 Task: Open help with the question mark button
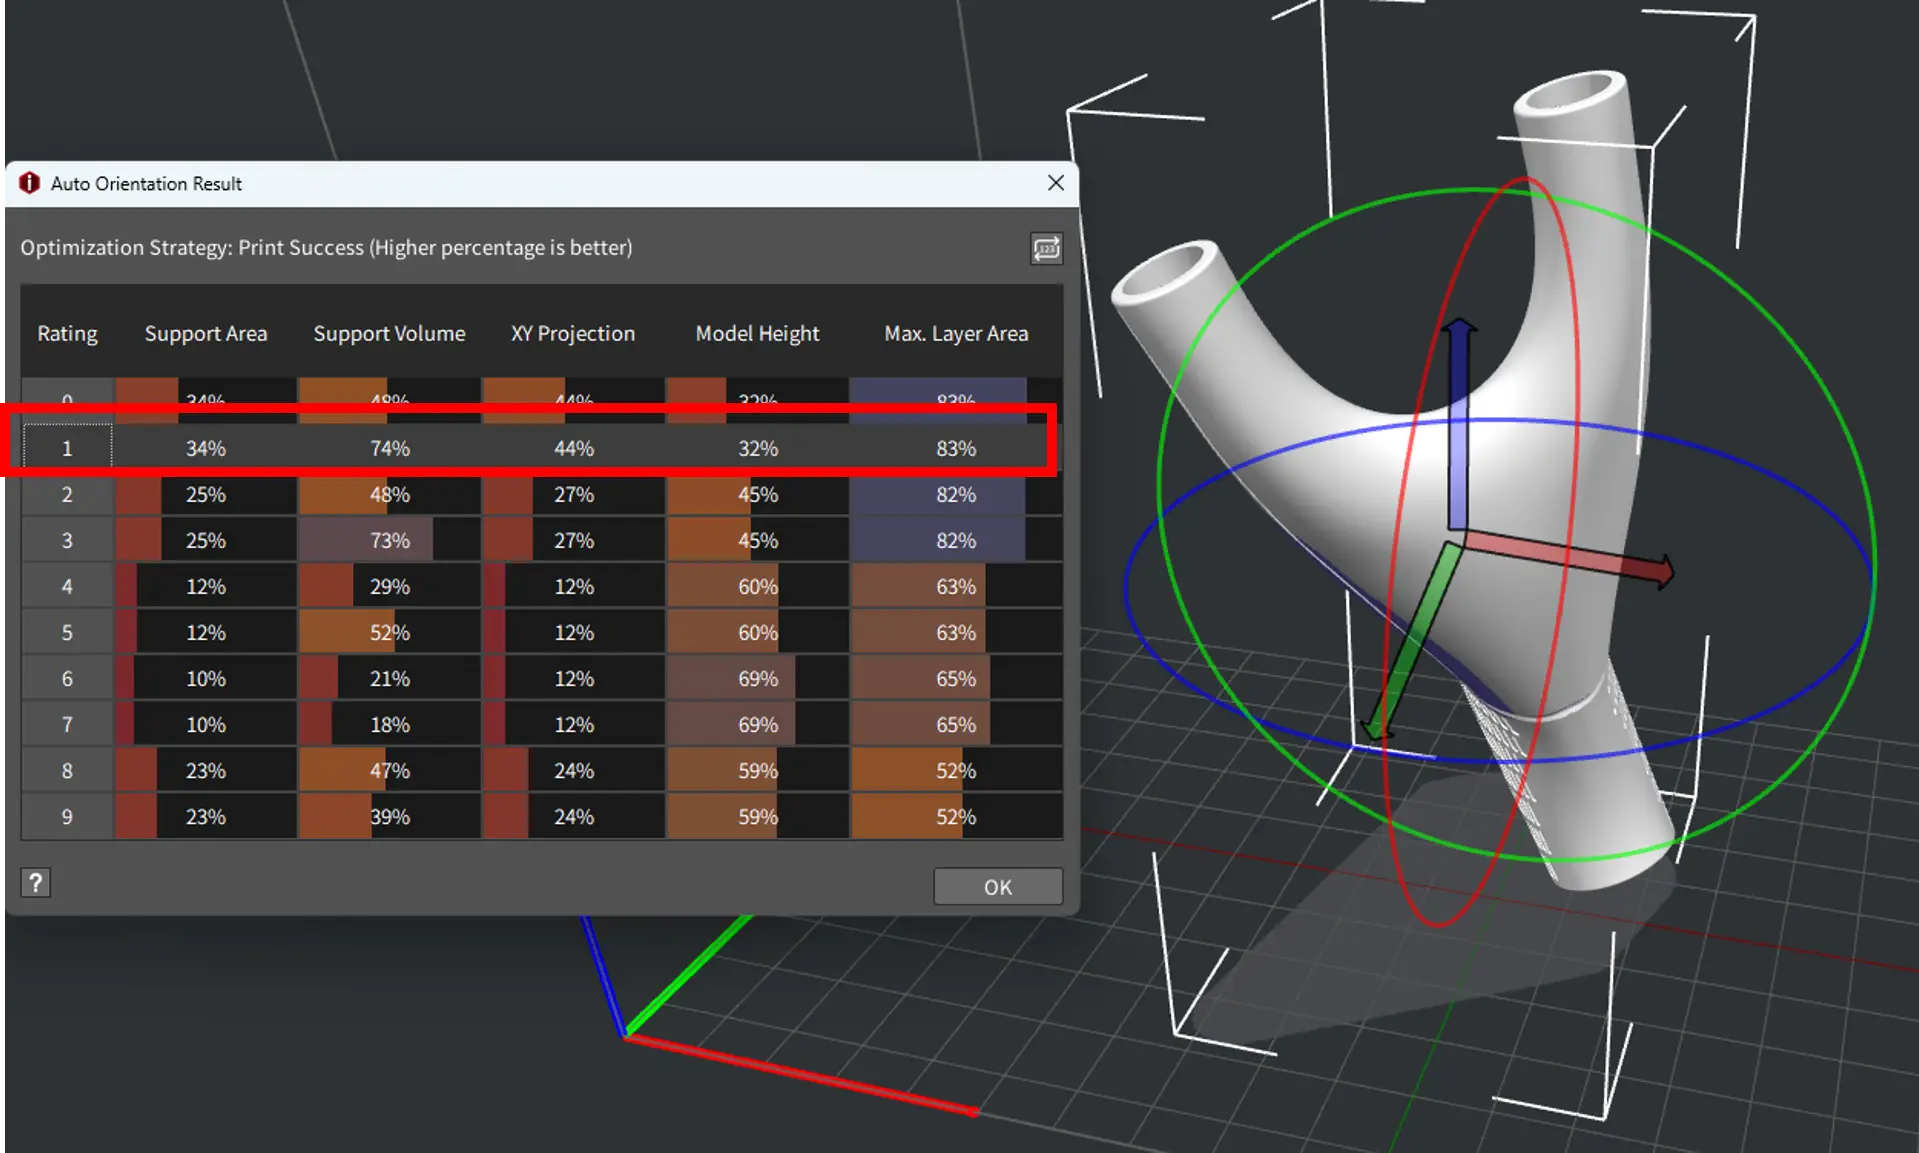pos(35,882)
